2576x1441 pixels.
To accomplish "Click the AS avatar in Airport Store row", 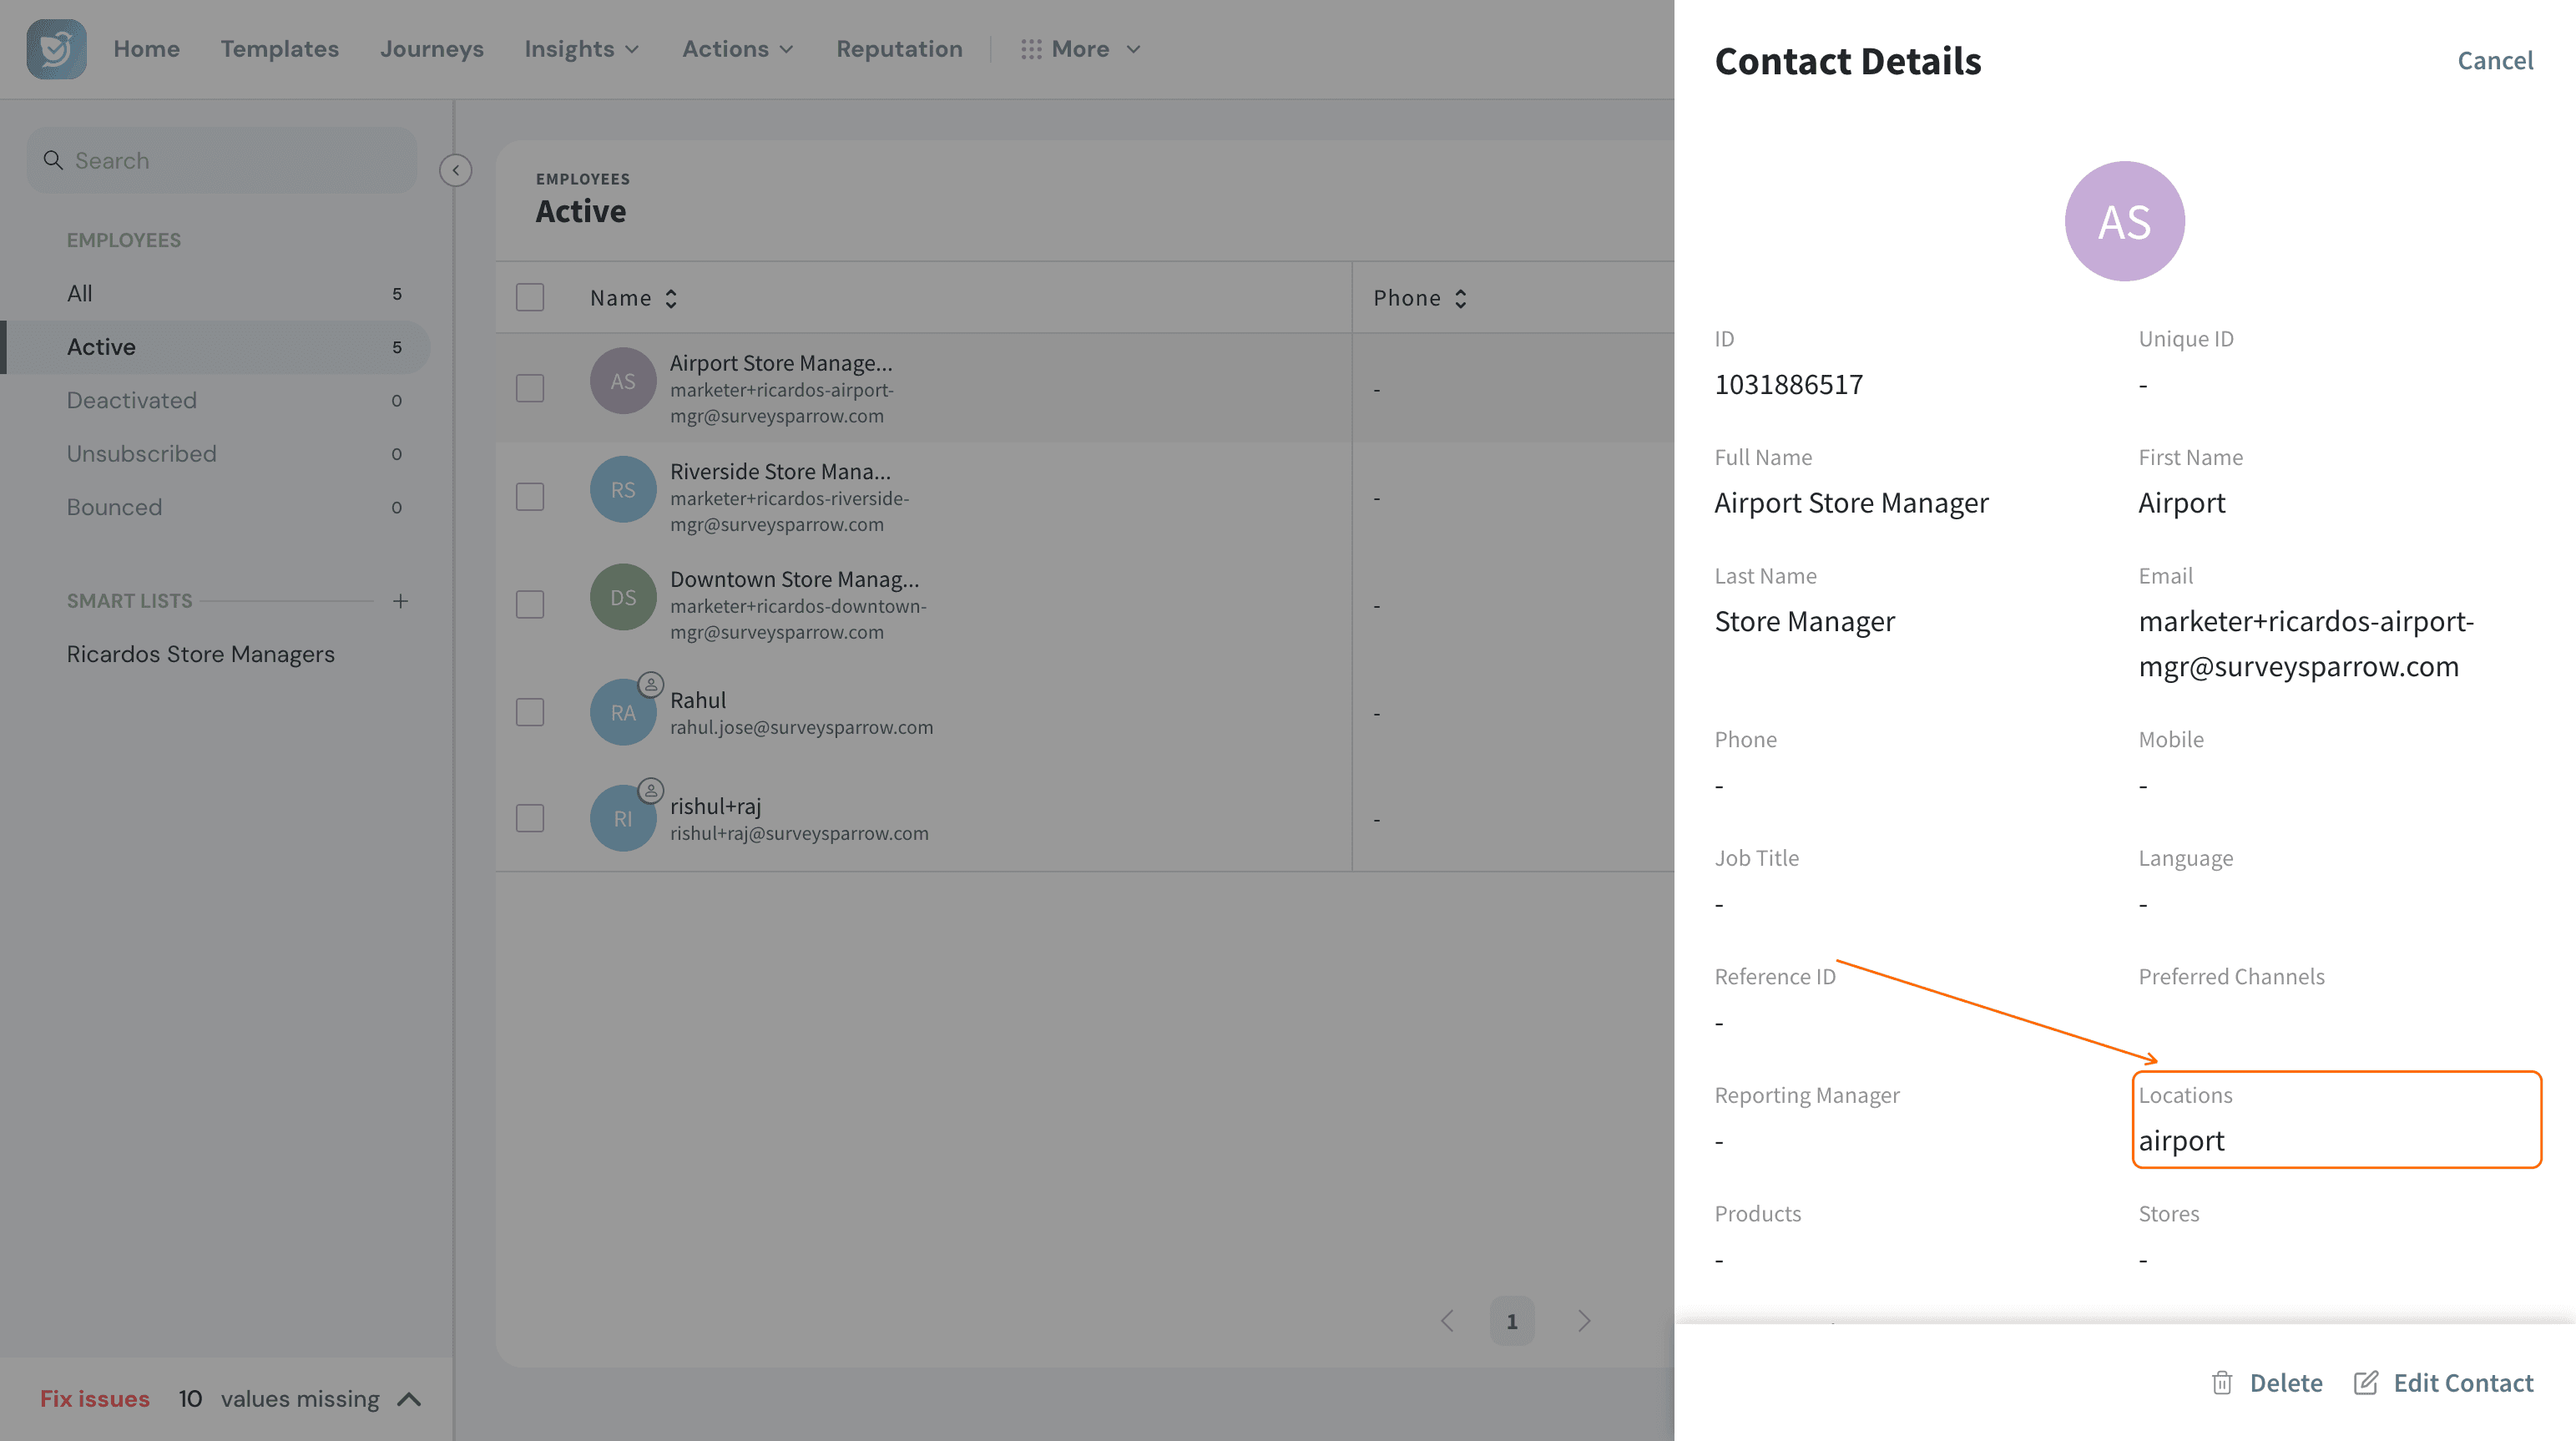I will click(623, 381).
